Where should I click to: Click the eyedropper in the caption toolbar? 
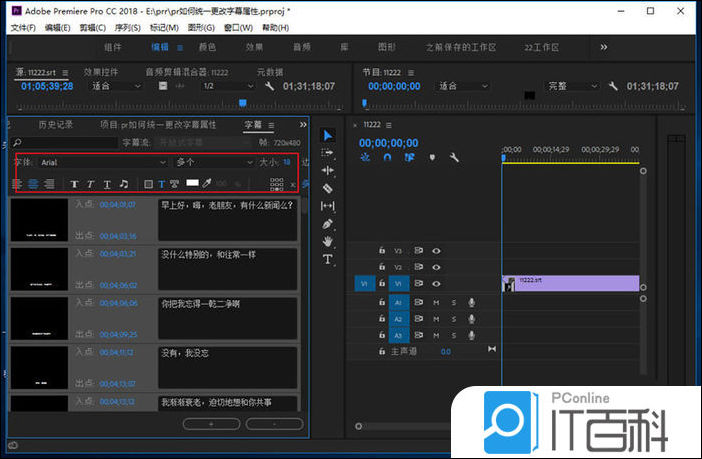coord(207,184)
